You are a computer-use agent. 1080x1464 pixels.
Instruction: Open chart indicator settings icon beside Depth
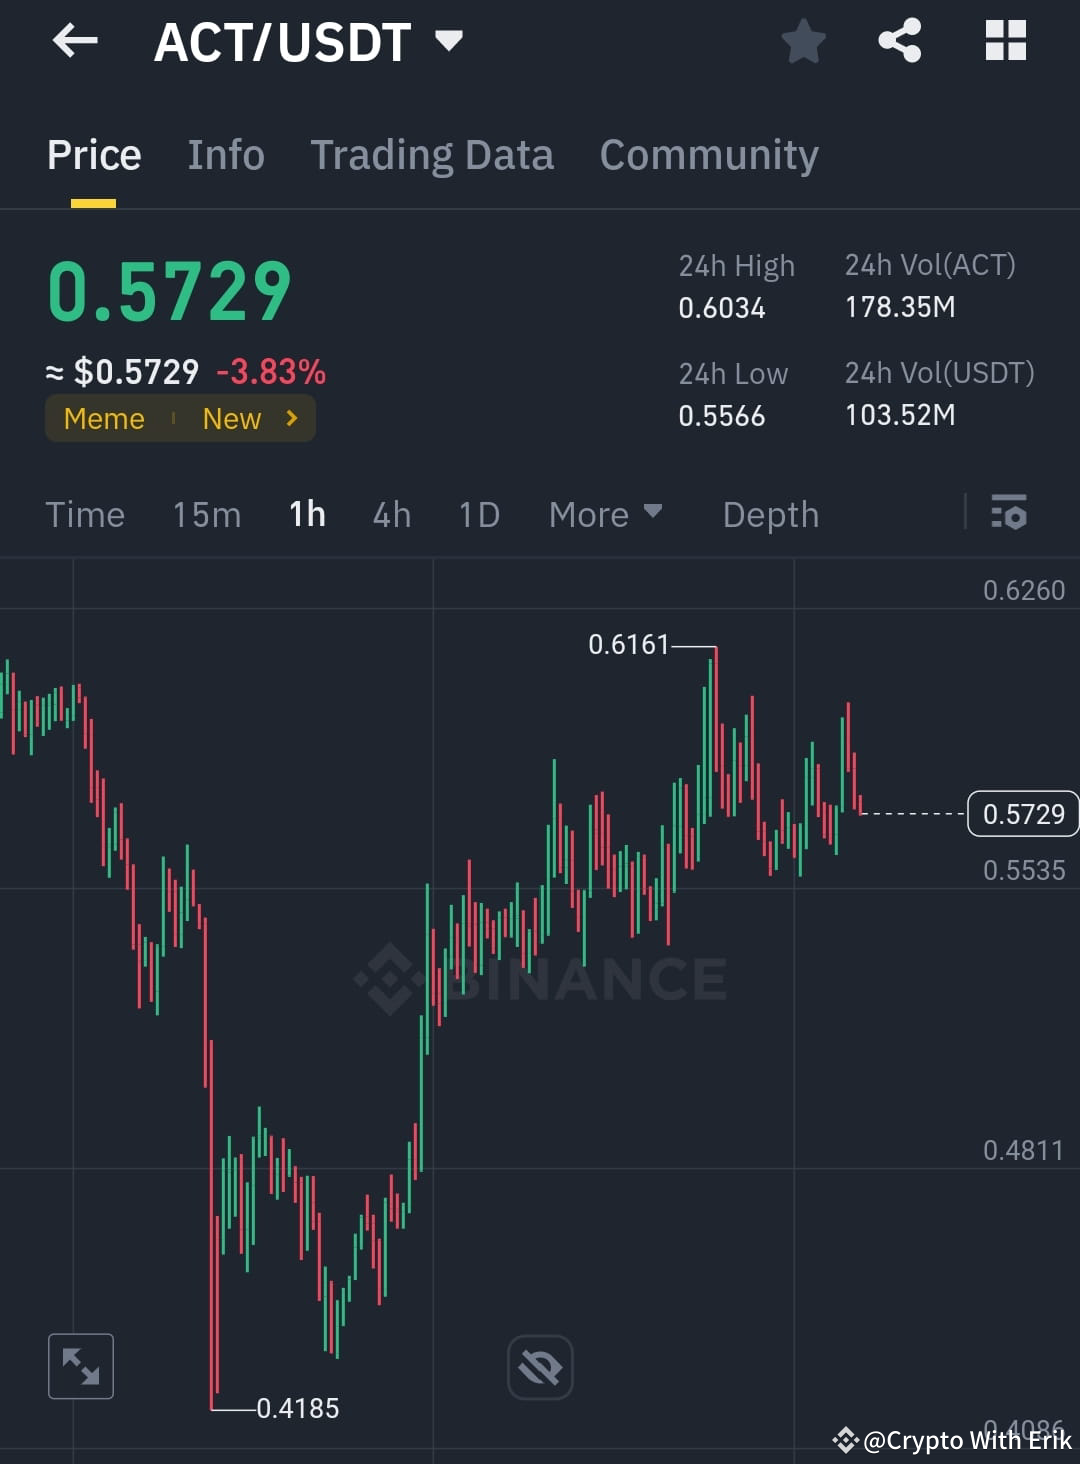click(1010, 514)
